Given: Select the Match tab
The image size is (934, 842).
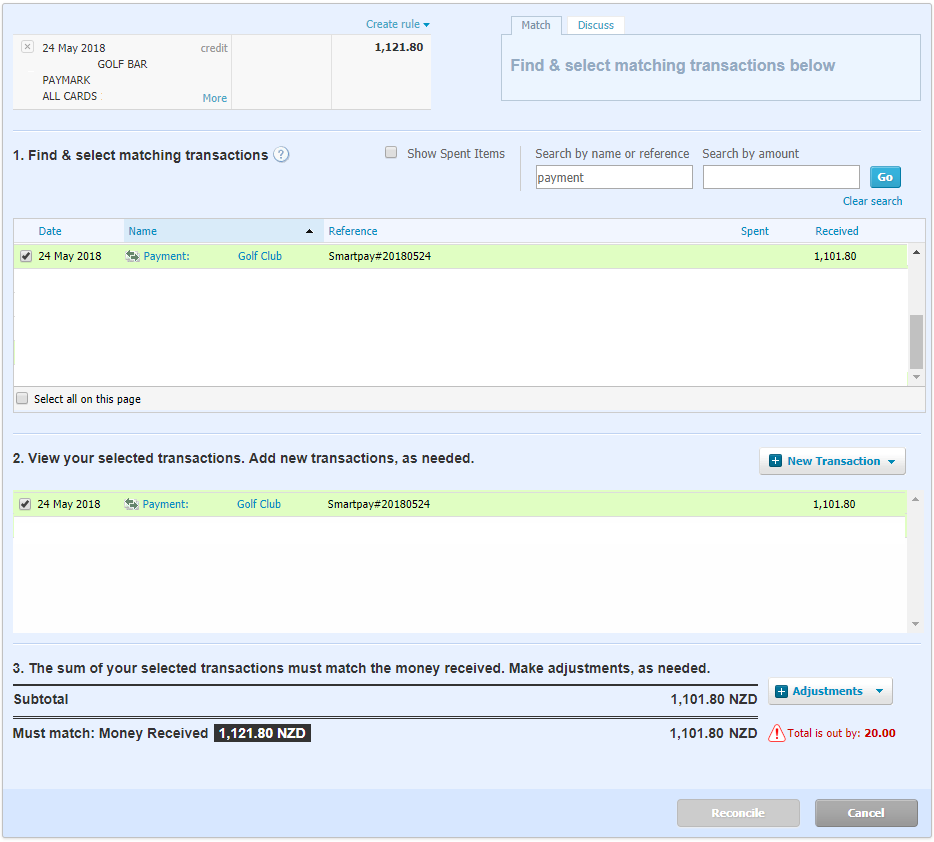Looking at the screenshot, I should (536, 25).
